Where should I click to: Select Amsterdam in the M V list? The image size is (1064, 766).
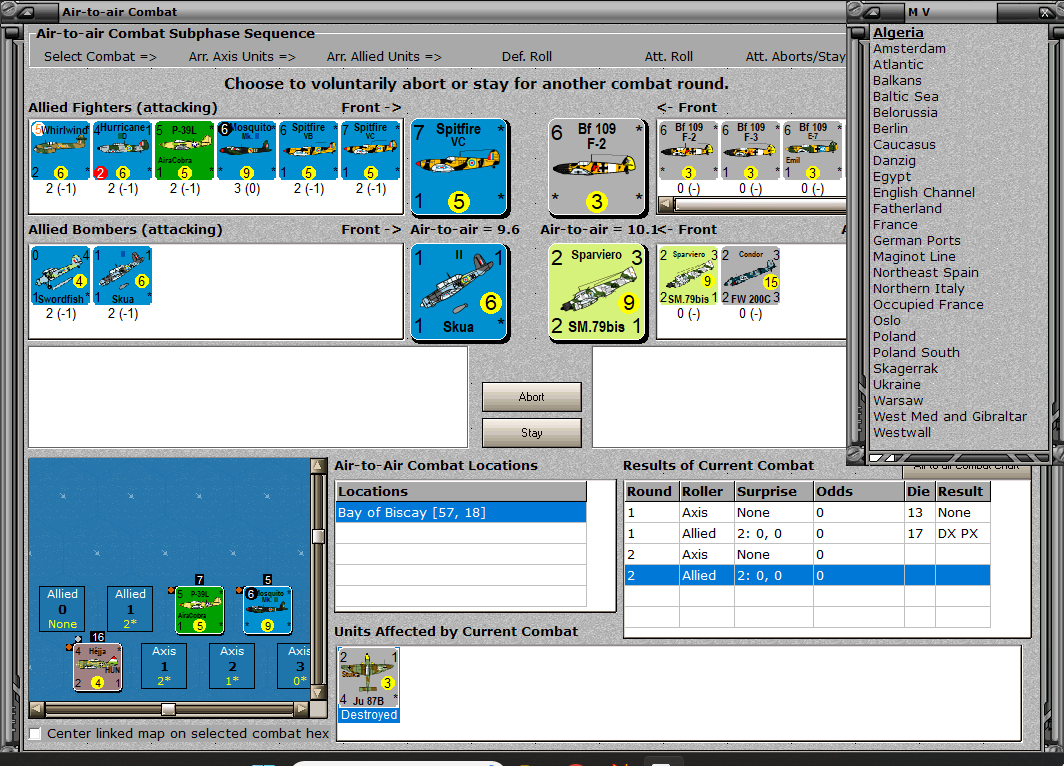[909, 48]
